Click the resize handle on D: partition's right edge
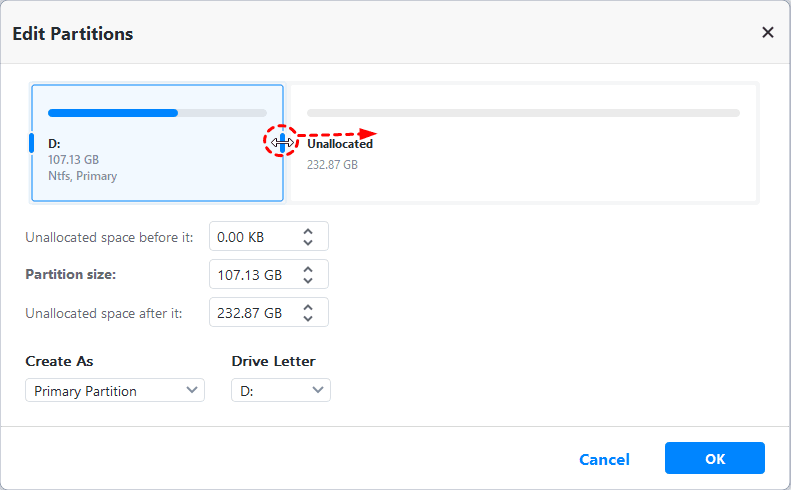Image resolution: width=791 pixels, height=490 pixels. pyautogui.click(x=283, y=143)
